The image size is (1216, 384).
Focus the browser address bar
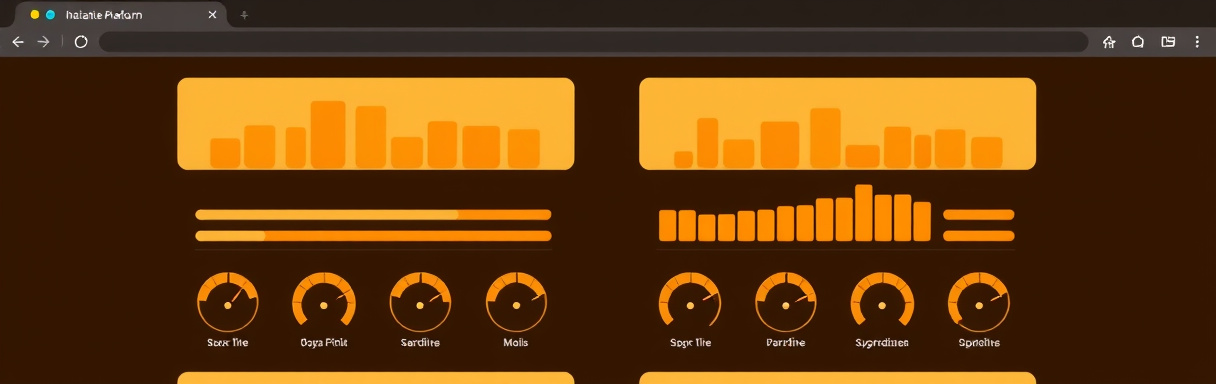pyautogui.click(x=593, y=42)
